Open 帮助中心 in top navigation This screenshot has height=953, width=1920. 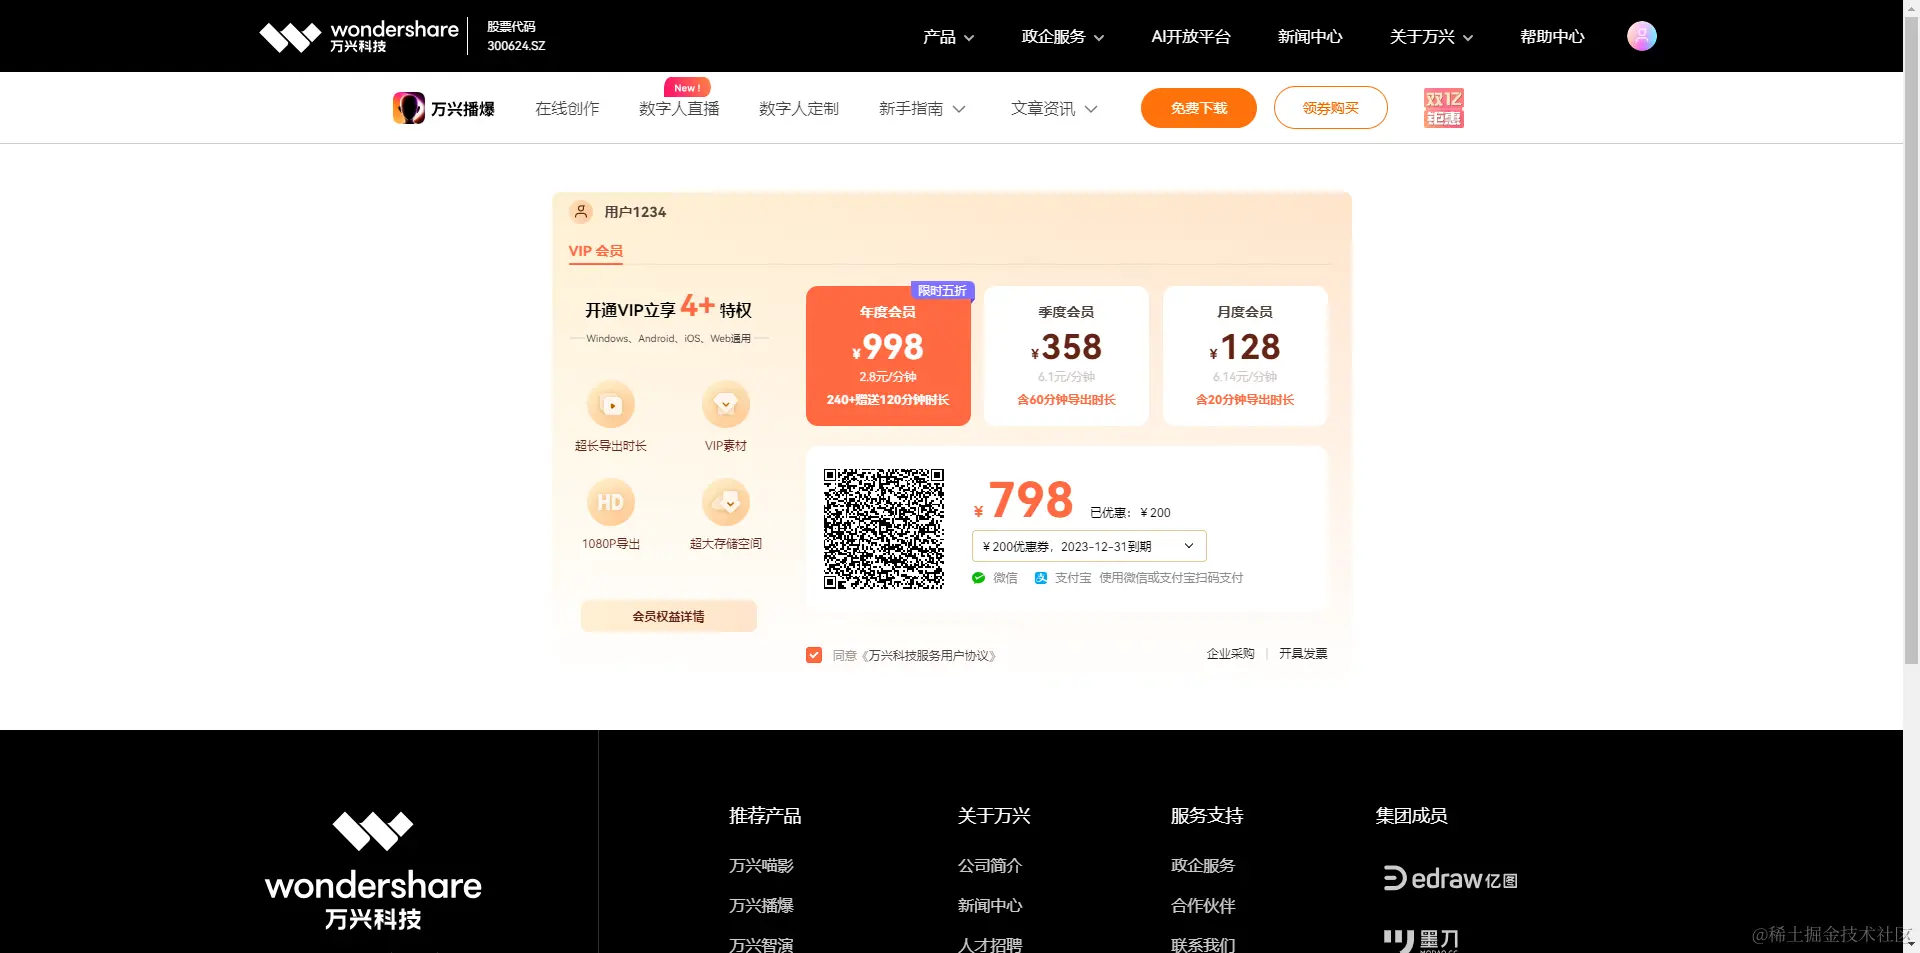coord(1552,37)
